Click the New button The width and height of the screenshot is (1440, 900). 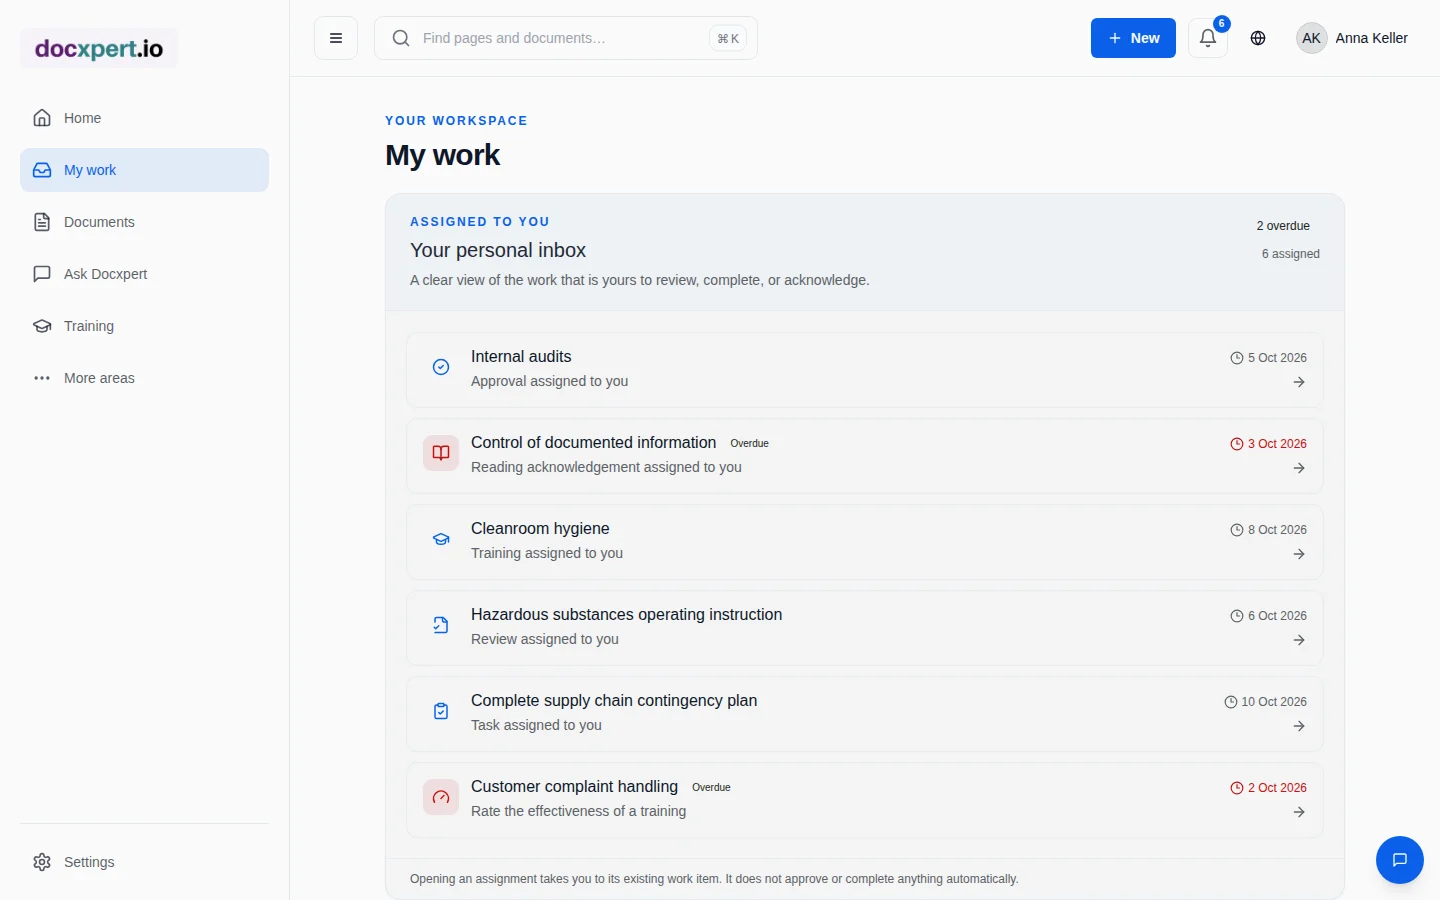click(1133, 38)
